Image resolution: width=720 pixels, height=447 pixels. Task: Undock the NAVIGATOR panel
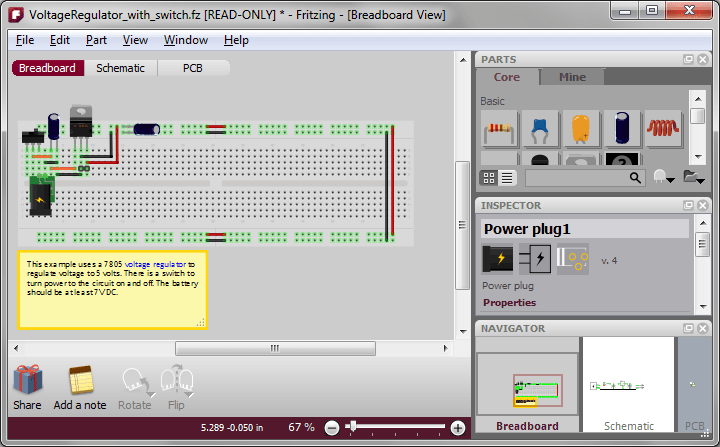(x=688, y=328)
